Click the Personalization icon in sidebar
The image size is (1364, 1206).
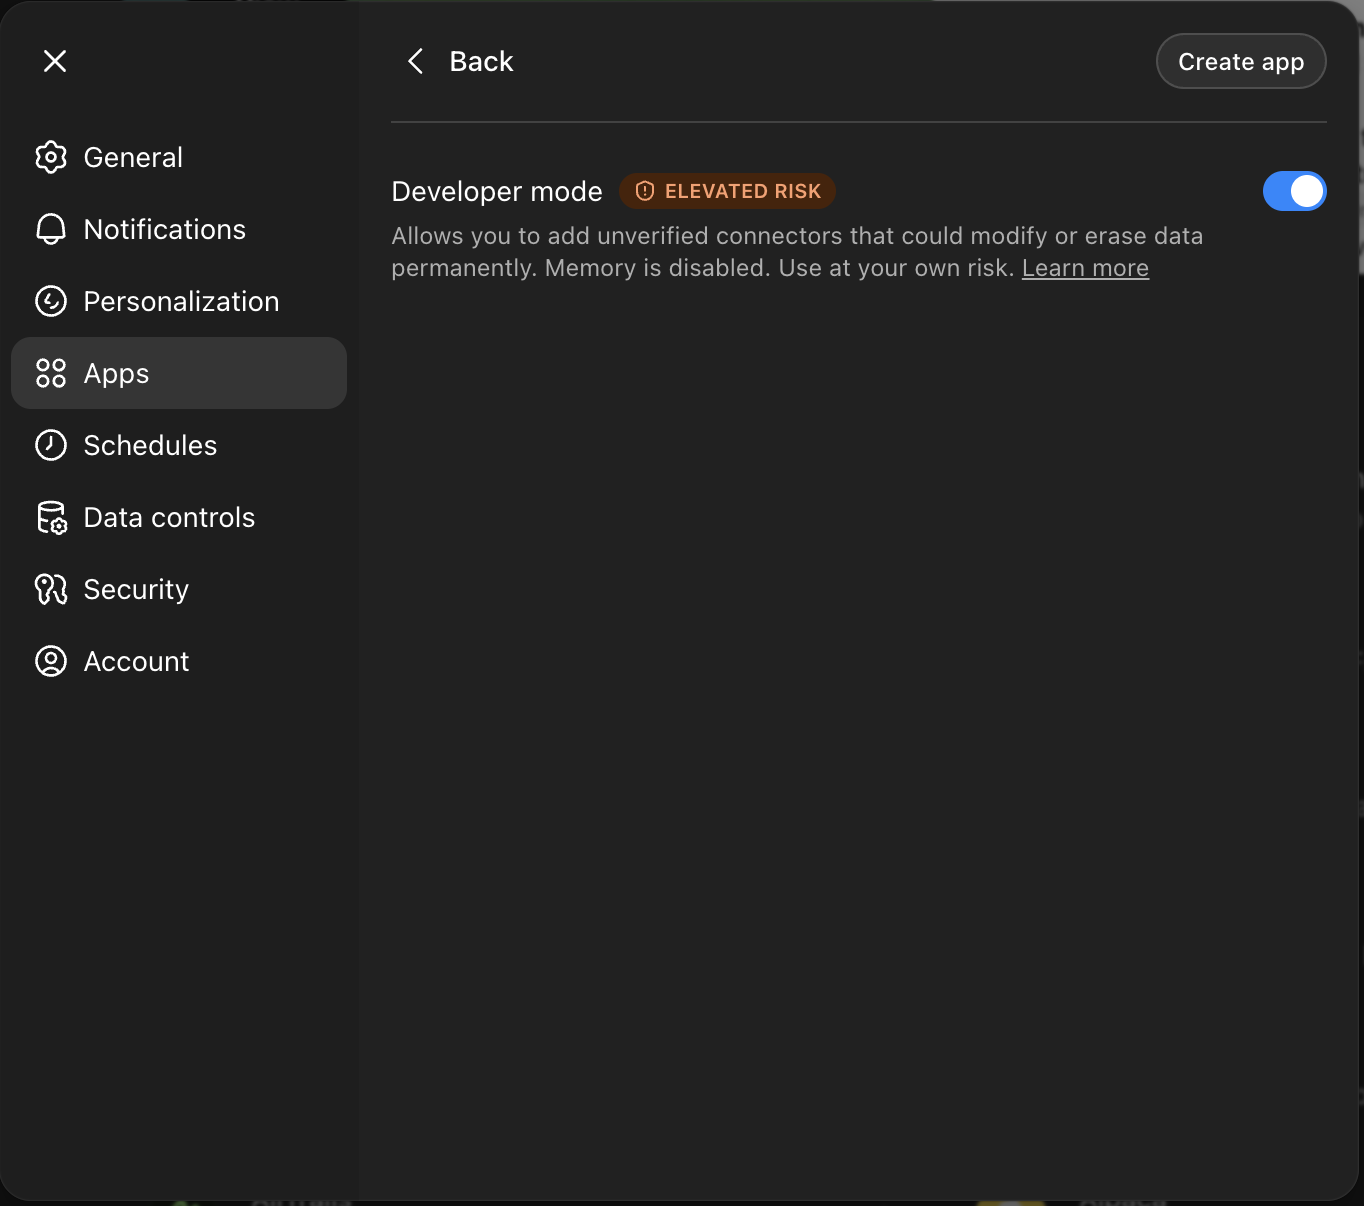tap(51, 301)
